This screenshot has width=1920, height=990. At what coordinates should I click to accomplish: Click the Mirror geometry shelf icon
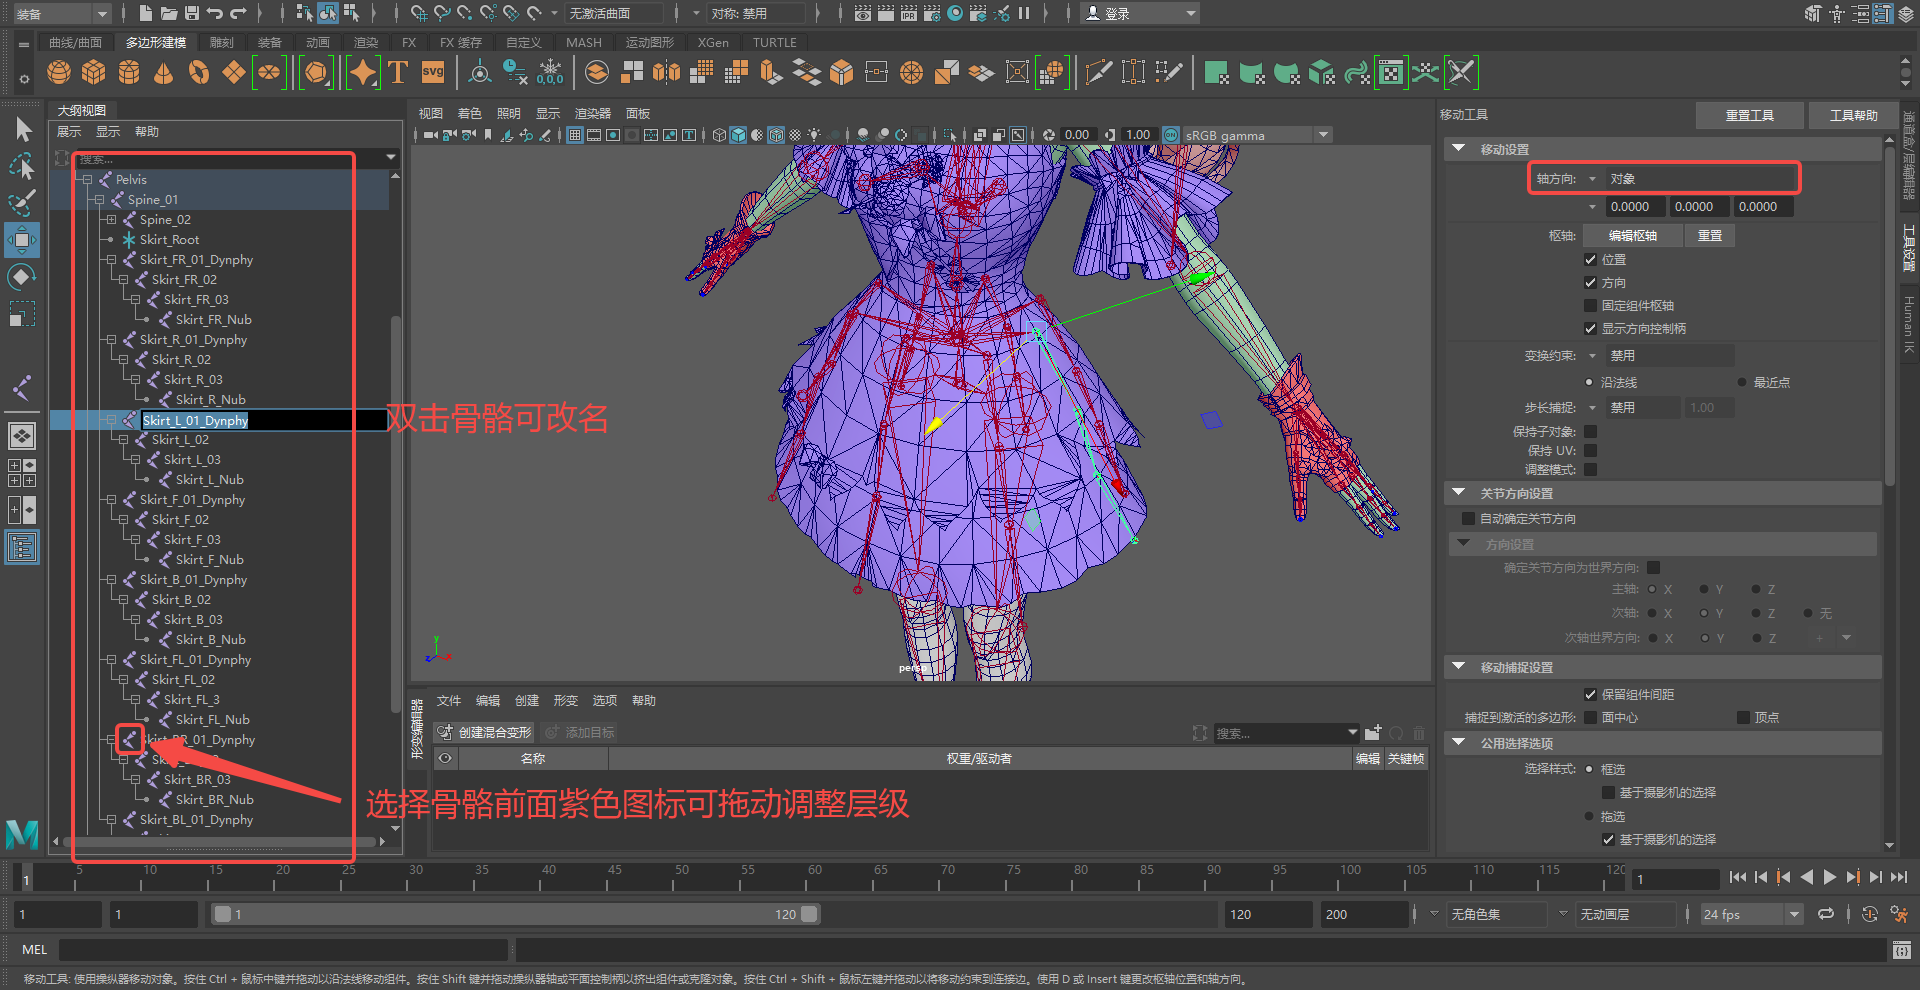point(666,72)
